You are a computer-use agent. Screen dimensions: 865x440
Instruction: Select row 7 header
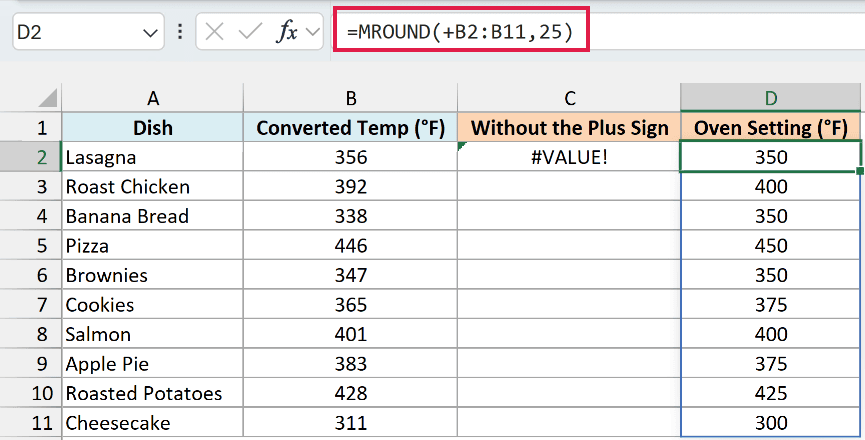(30, 304)
